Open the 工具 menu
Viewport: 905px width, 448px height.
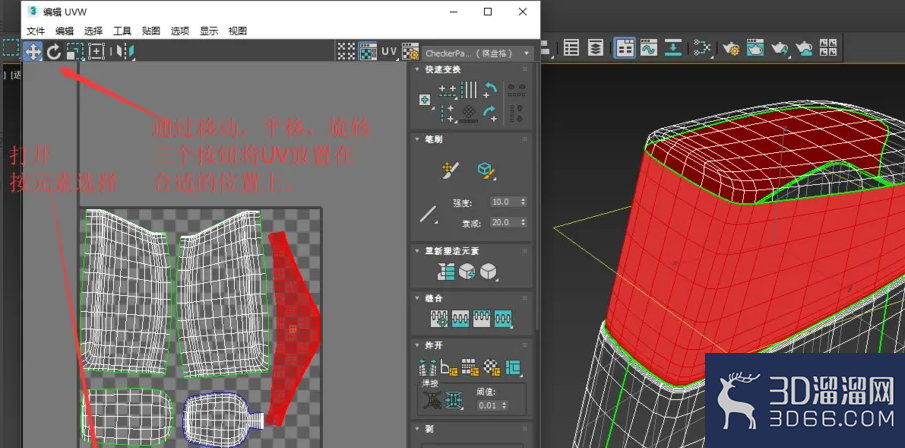122,31
